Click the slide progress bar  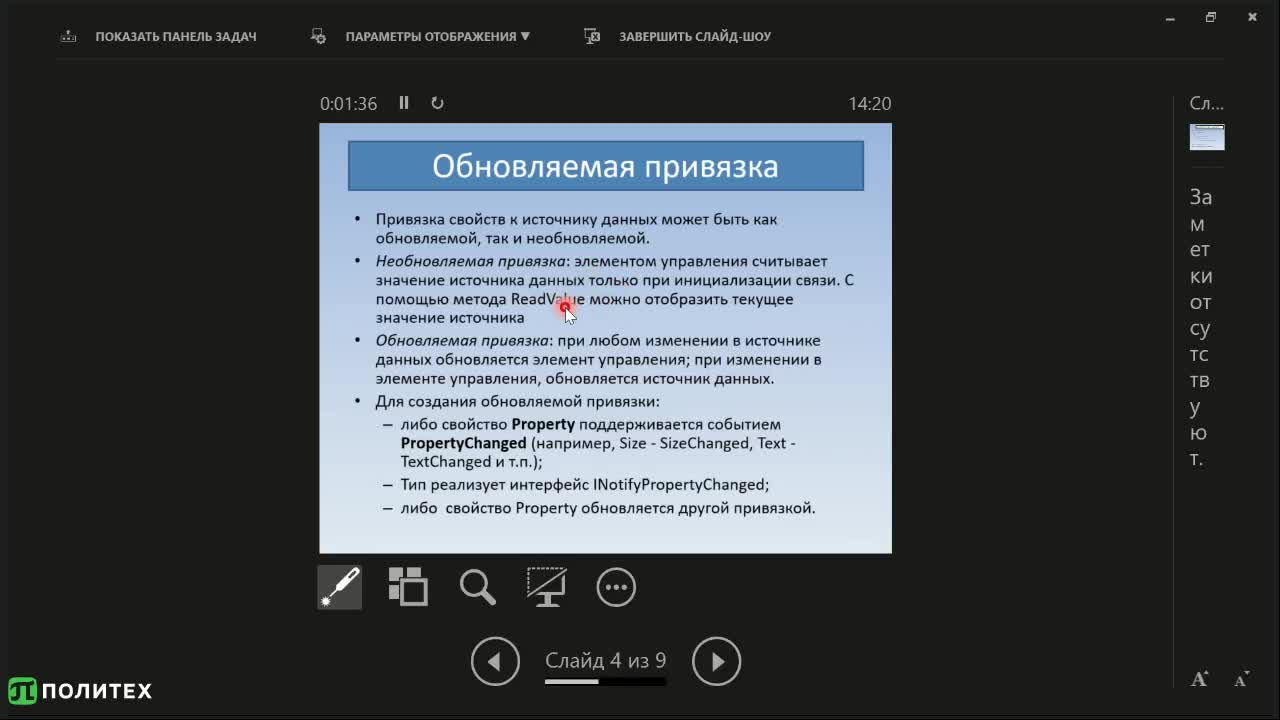(605, 682)
